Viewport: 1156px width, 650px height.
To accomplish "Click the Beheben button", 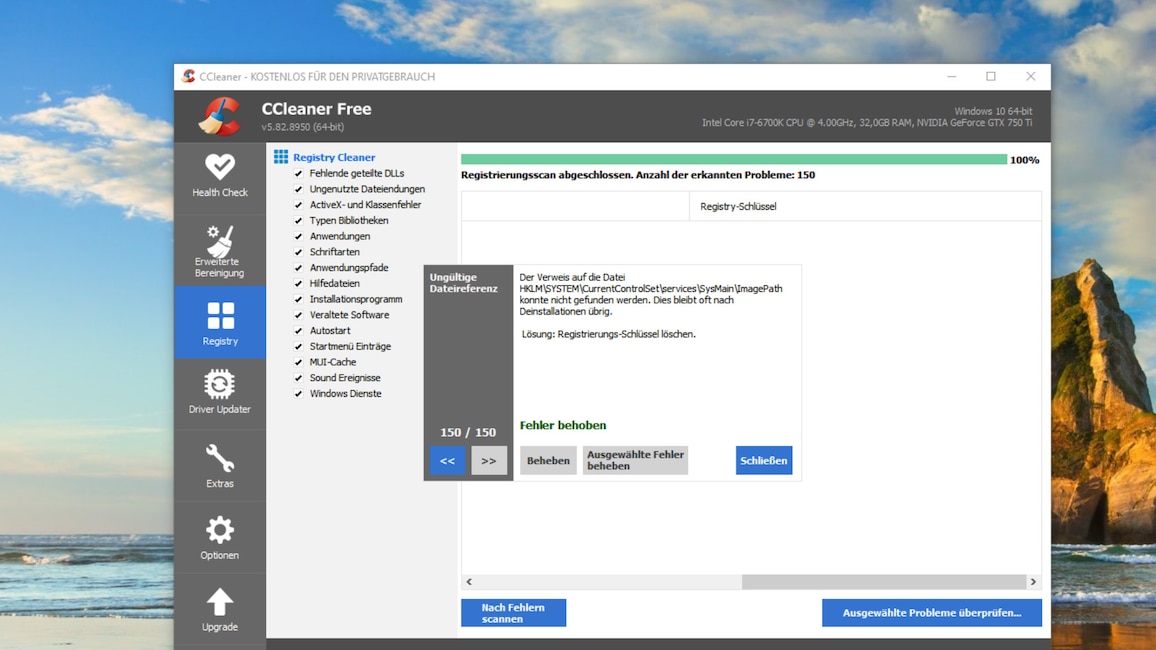I will tap(548, 461).
